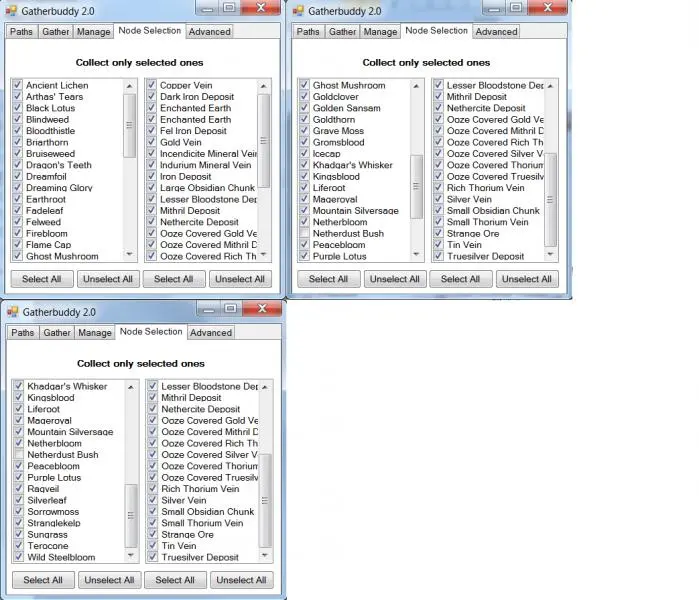
Task: Click scroll down arrow beside Wild Steelbloom
Action: 131,555
